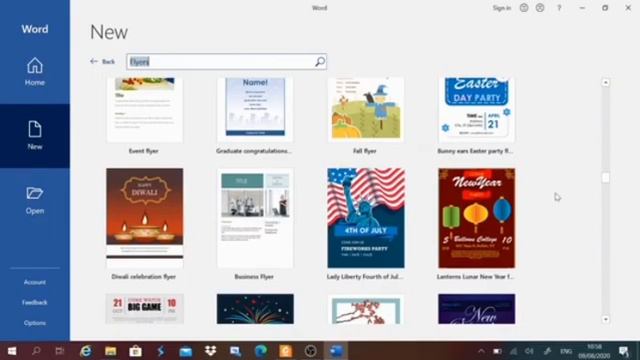Launch Microsoft Edge from taskbar
The height and width of the screenshot is (360, 640).
(x=261, y=351)
